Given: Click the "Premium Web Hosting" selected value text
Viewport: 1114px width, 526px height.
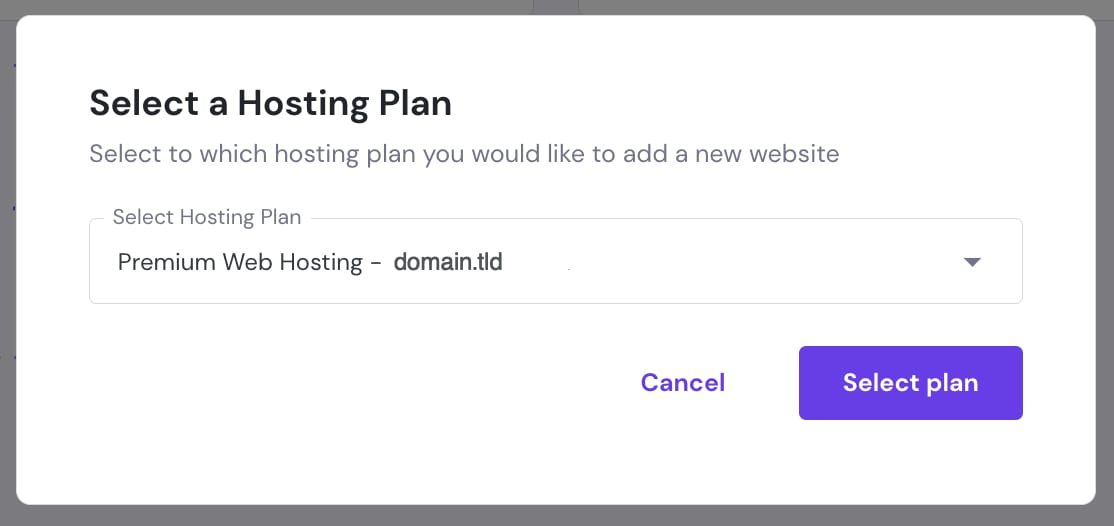Looking at the screenshot, I should [240, 262].
